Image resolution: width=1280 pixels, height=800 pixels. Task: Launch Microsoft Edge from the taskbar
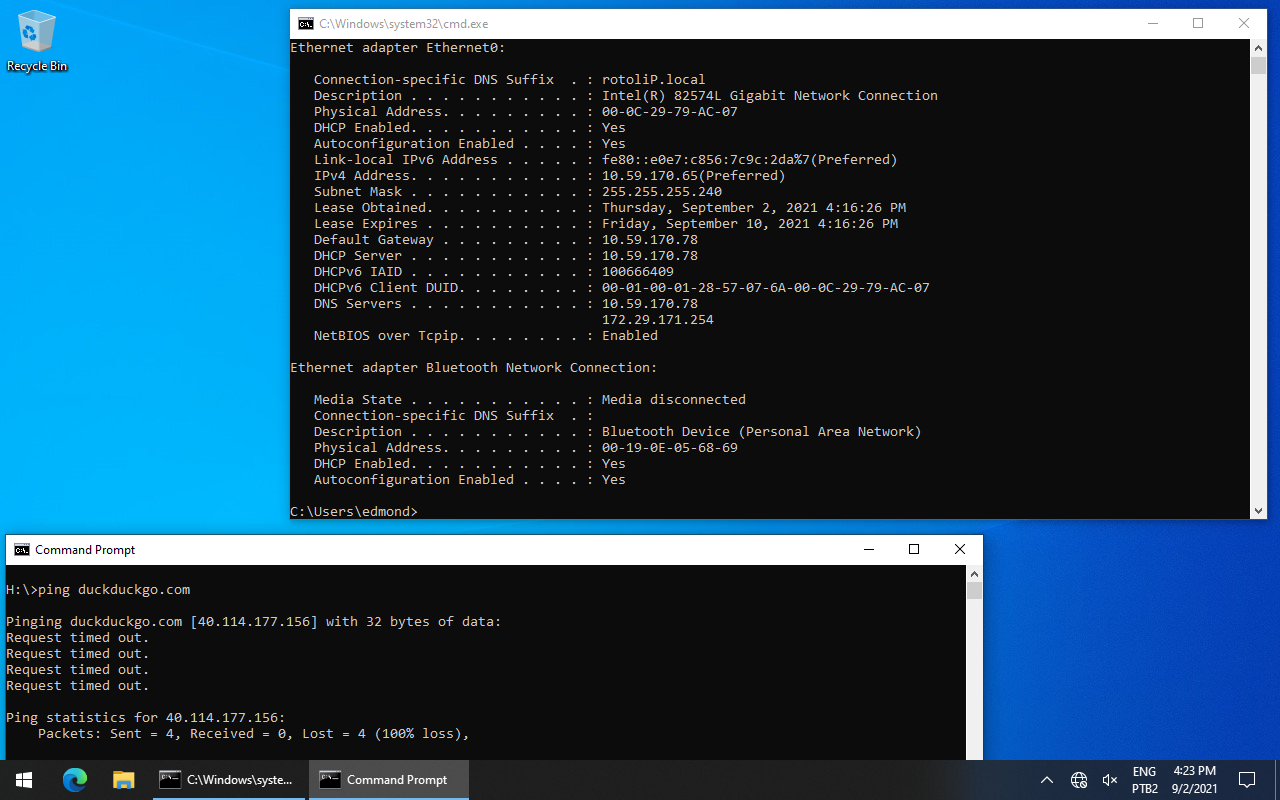pos(75,779)
